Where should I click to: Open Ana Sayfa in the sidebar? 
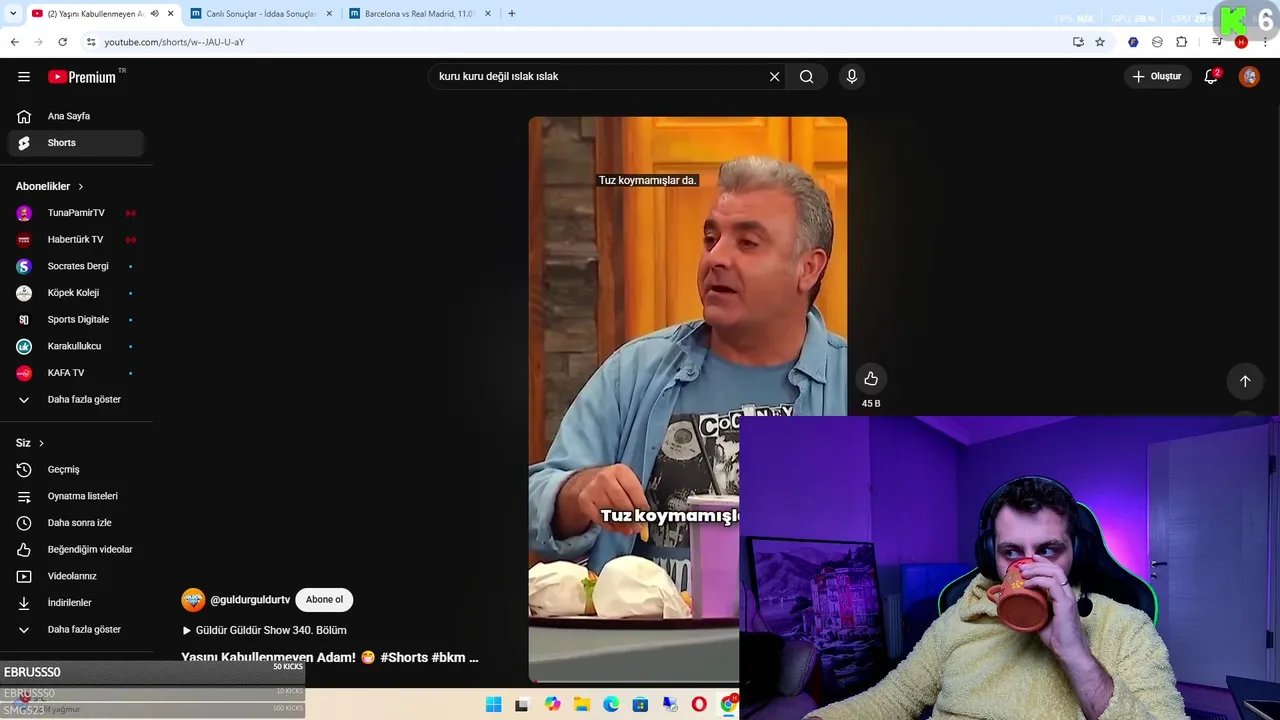75,116
